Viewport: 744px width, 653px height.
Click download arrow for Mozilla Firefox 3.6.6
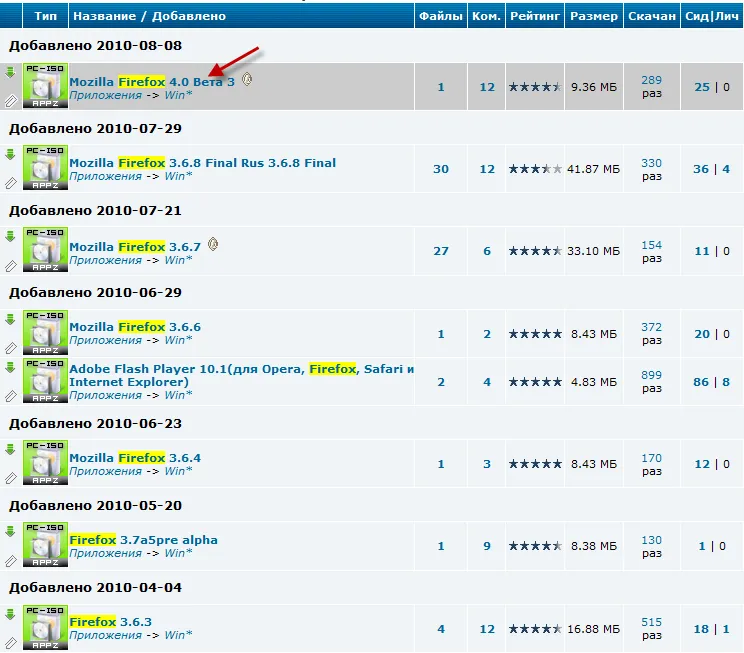click(x=10, y=319)
